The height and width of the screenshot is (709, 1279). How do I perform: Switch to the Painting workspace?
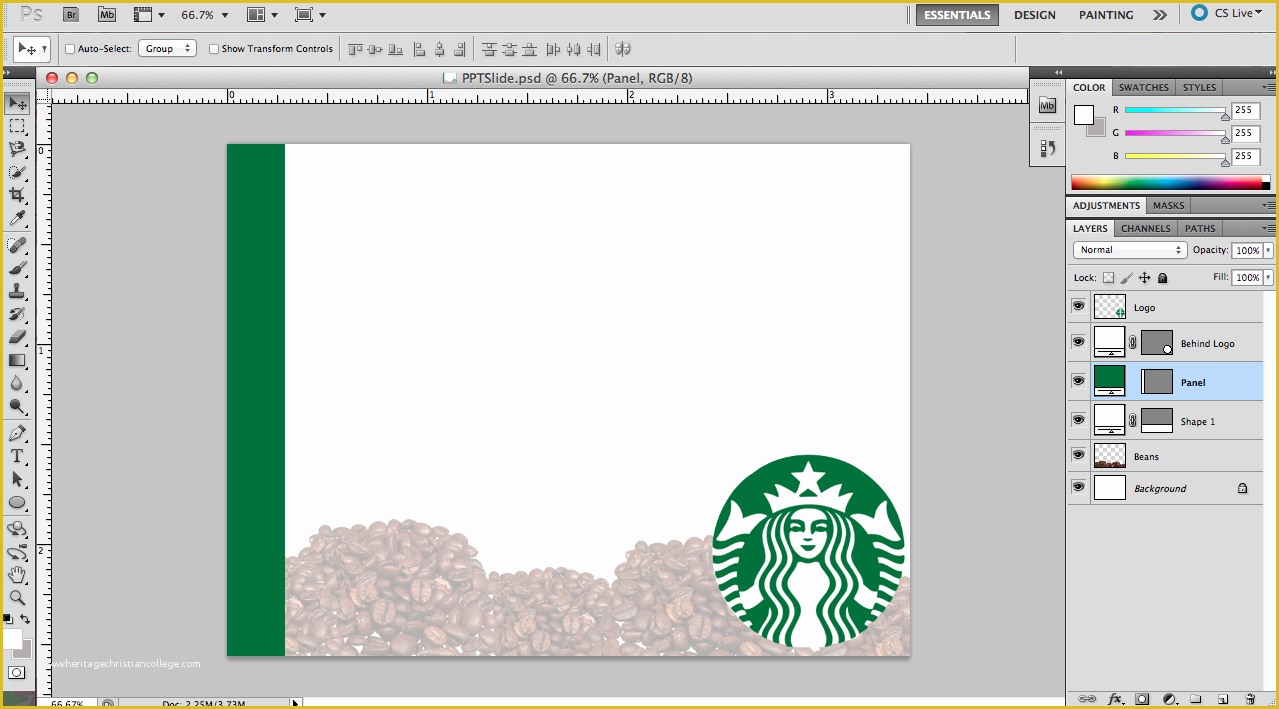[x=1106, y=15]
